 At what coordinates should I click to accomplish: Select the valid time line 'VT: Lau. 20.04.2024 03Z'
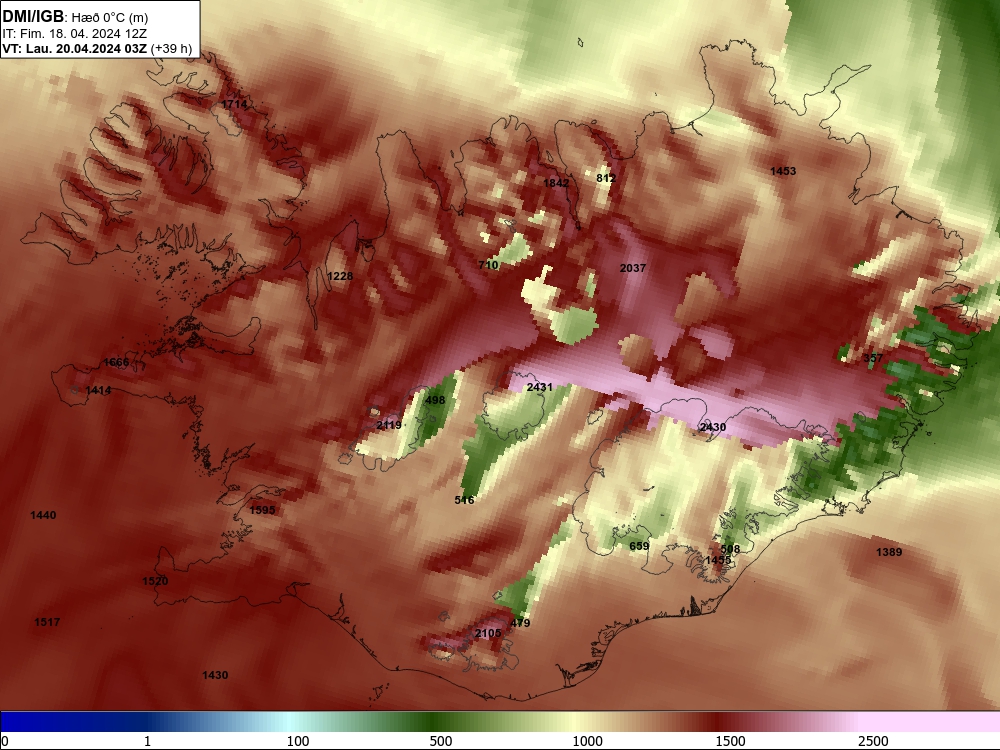(75, 49)
